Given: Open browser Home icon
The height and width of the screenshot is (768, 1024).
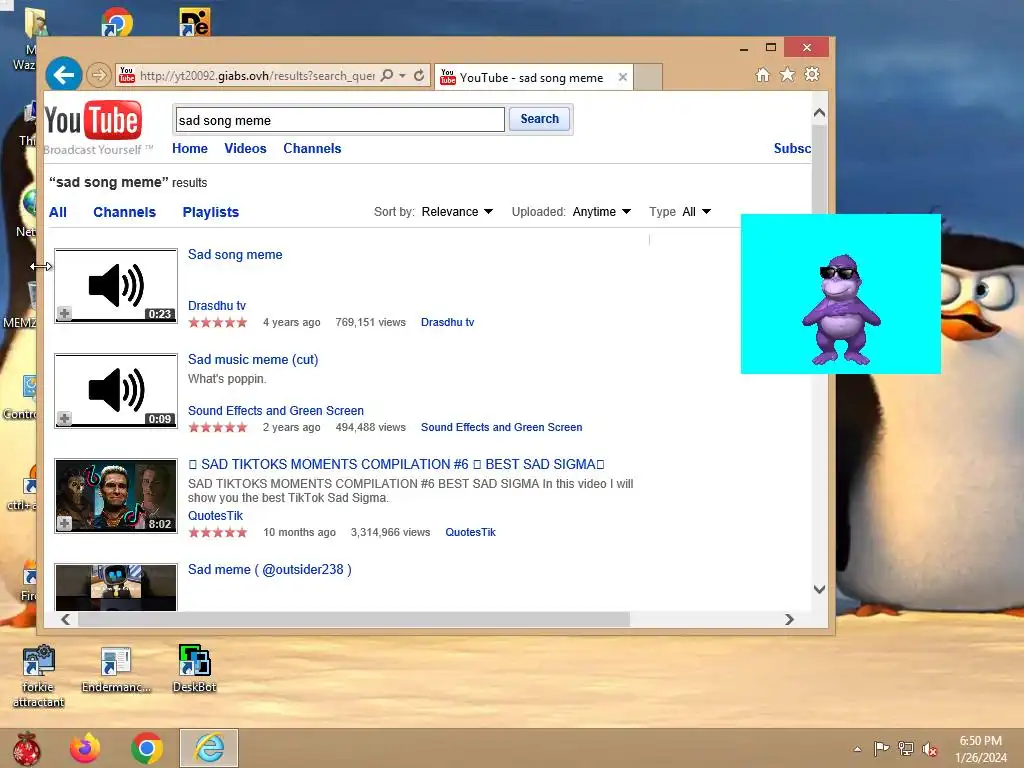Looking at the screenshot, I should pos(763,75).
